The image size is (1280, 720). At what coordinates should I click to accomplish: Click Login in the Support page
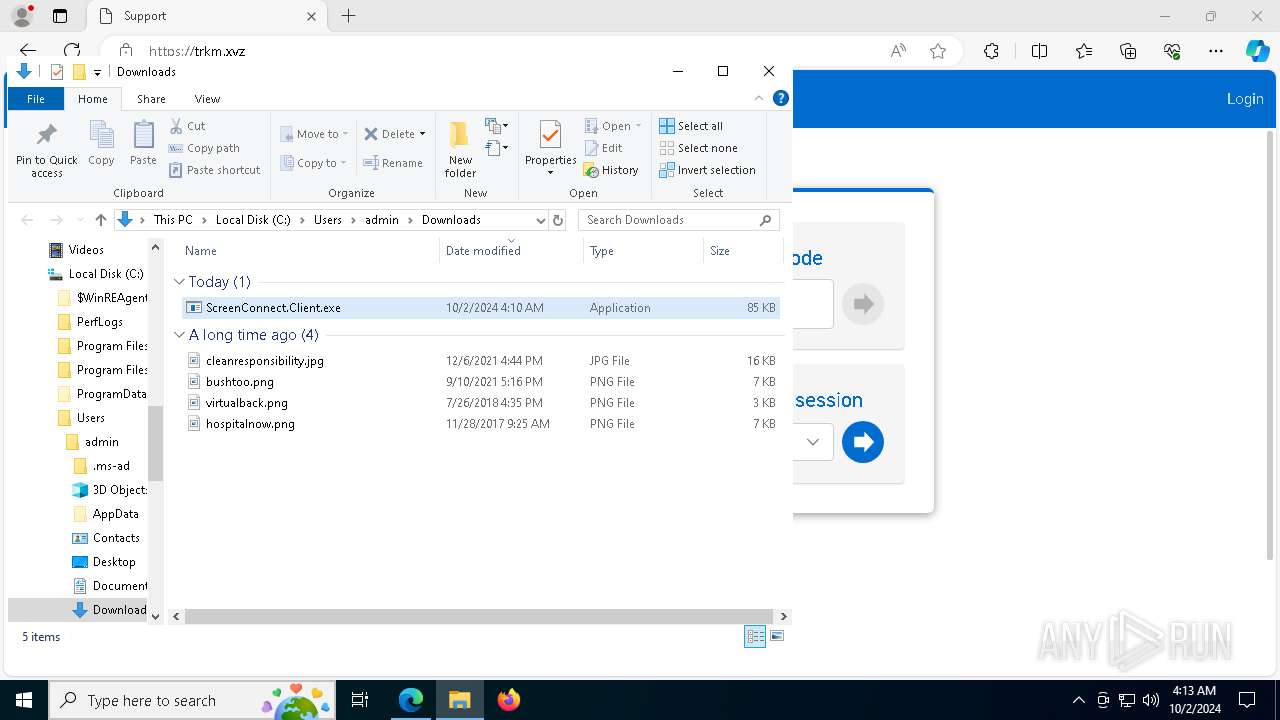(x=1245, y=98)
